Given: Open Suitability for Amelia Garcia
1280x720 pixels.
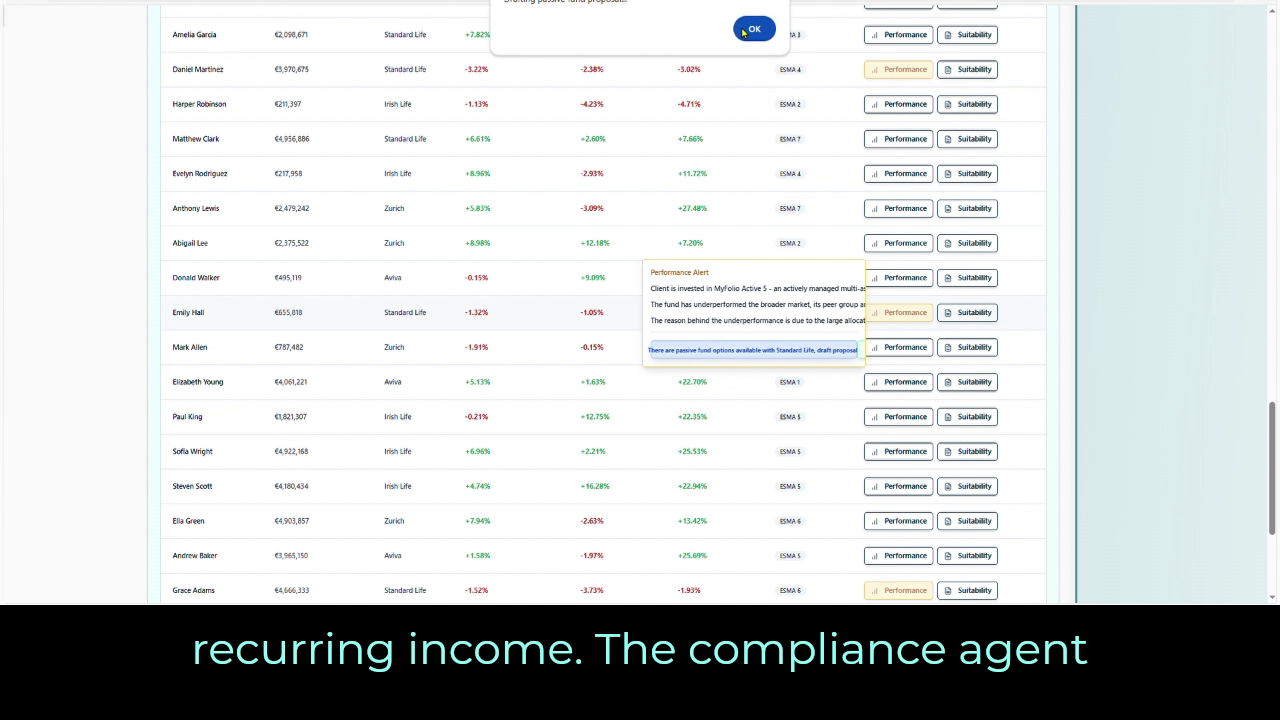Looking at the screenshot, I should [967, 35].
